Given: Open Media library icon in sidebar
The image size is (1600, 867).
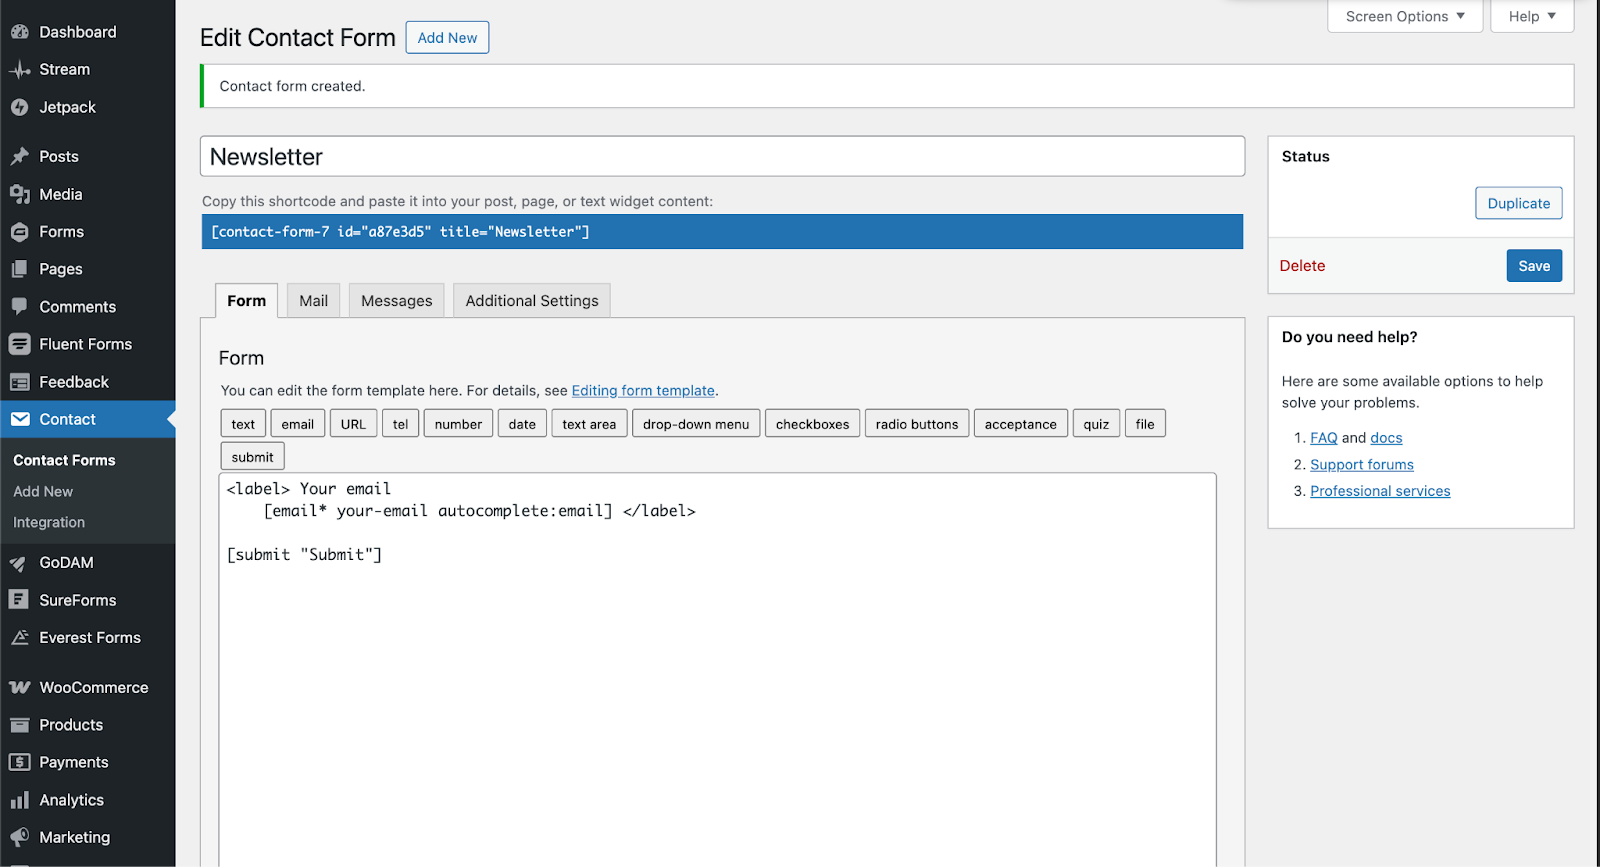Looking at the screenshot, I should pos(19,194).
